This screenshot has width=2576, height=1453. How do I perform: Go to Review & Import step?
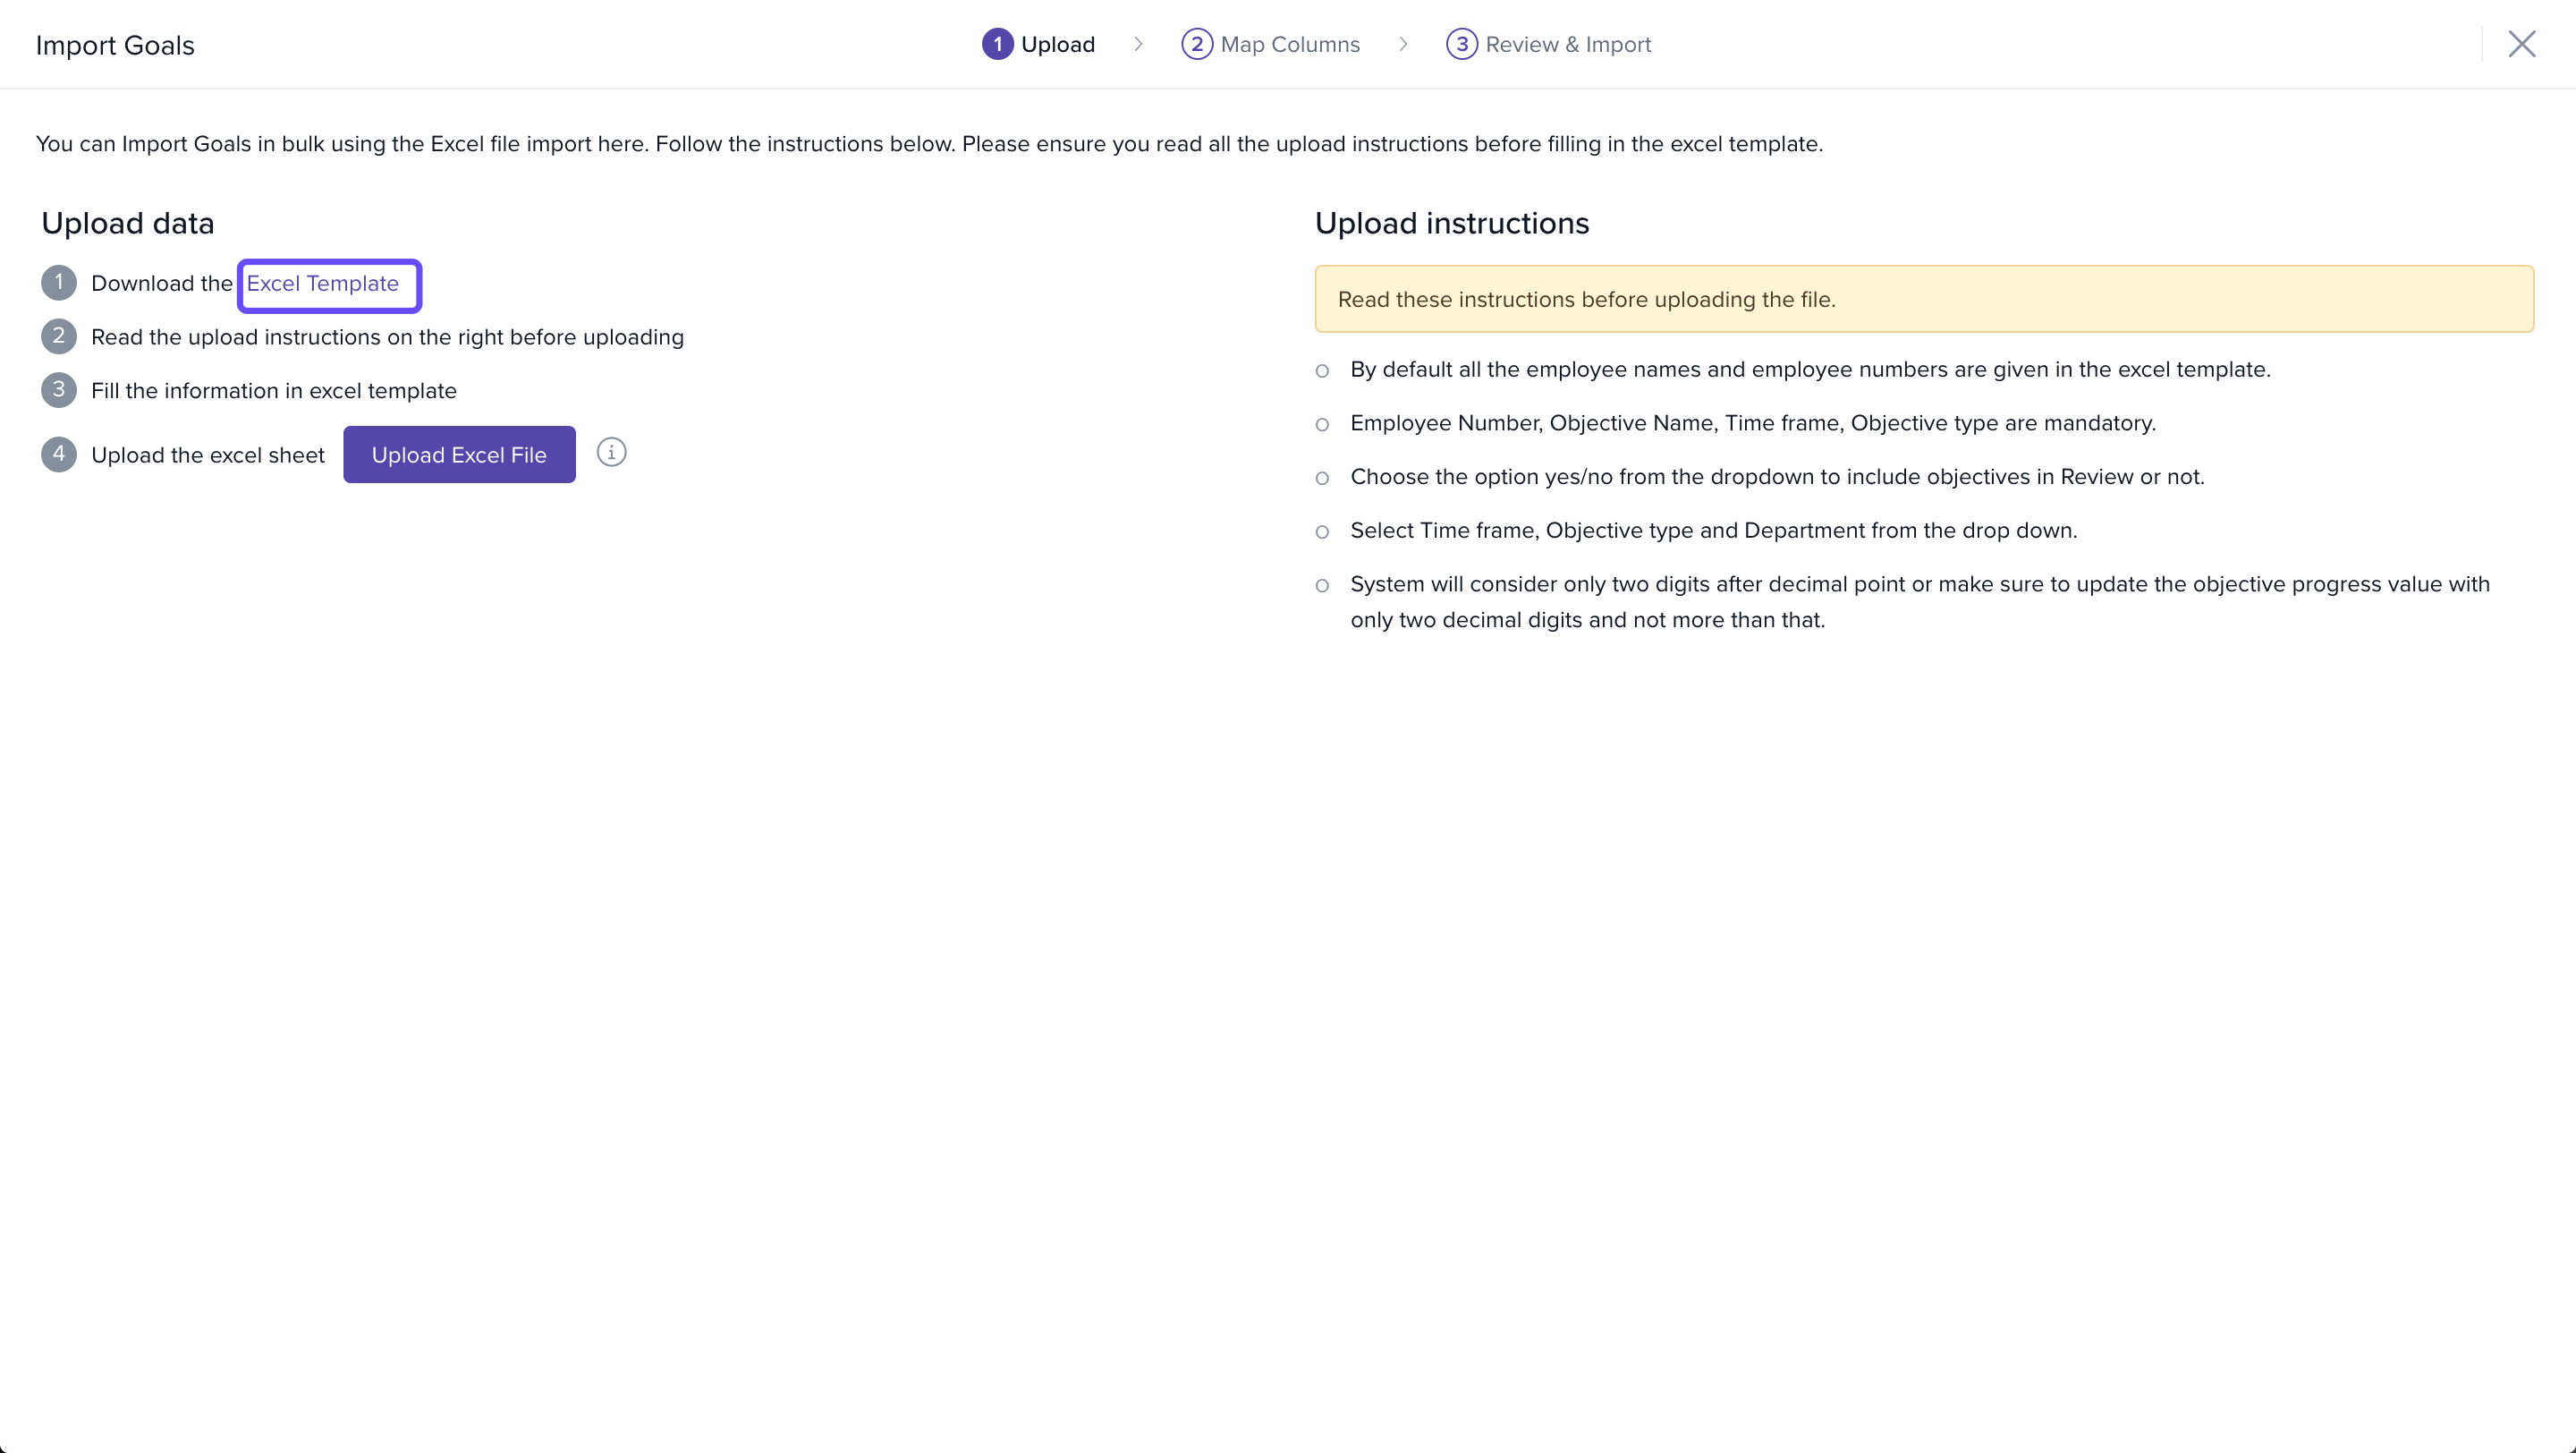1567,45
